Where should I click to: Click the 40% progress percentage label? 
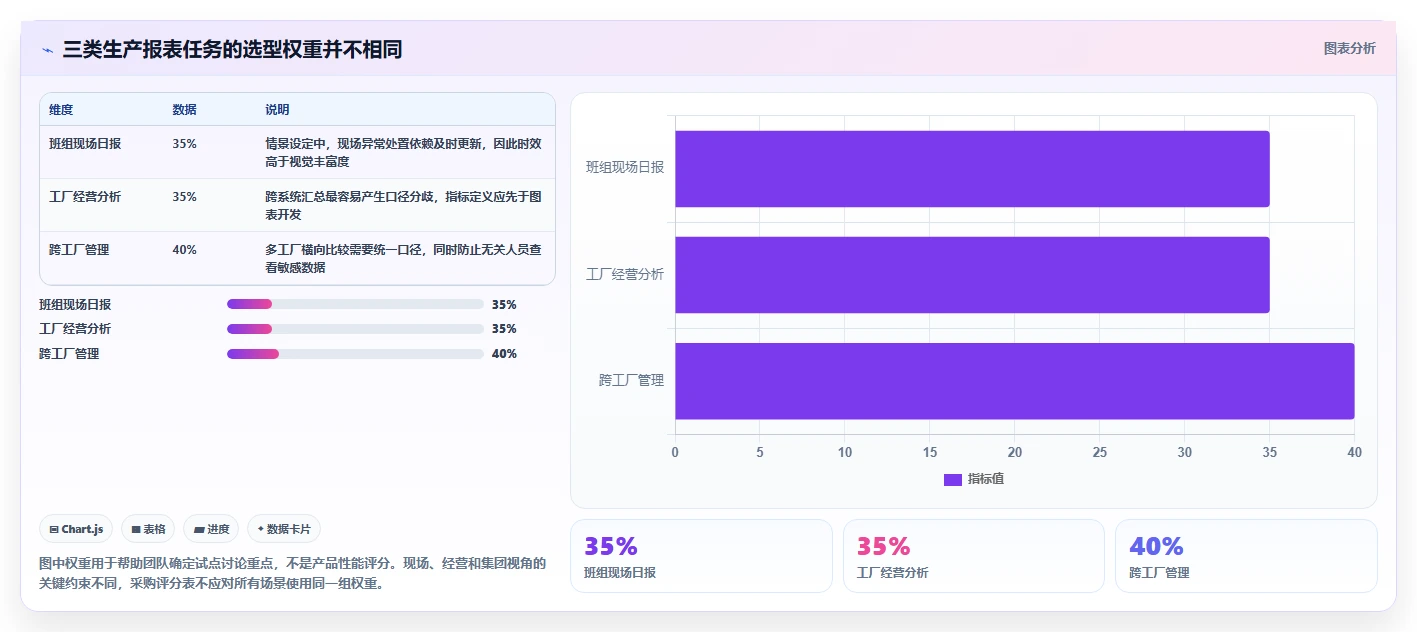[504, 353]
